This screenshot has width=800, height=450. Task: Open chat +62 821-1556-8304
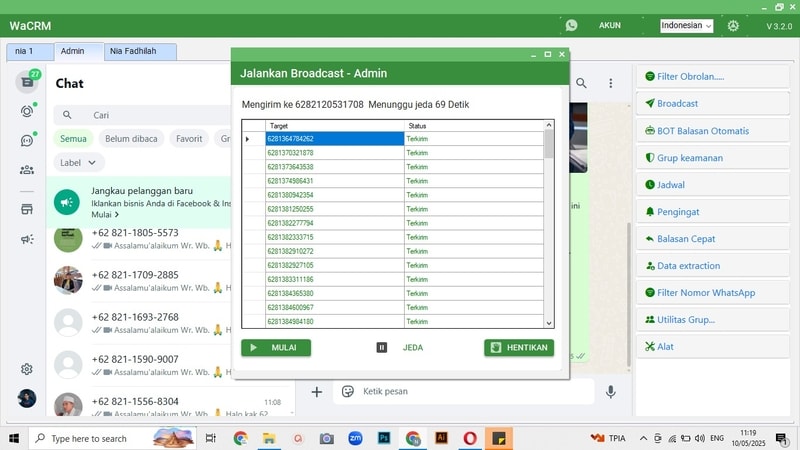(x=171, y=404)
